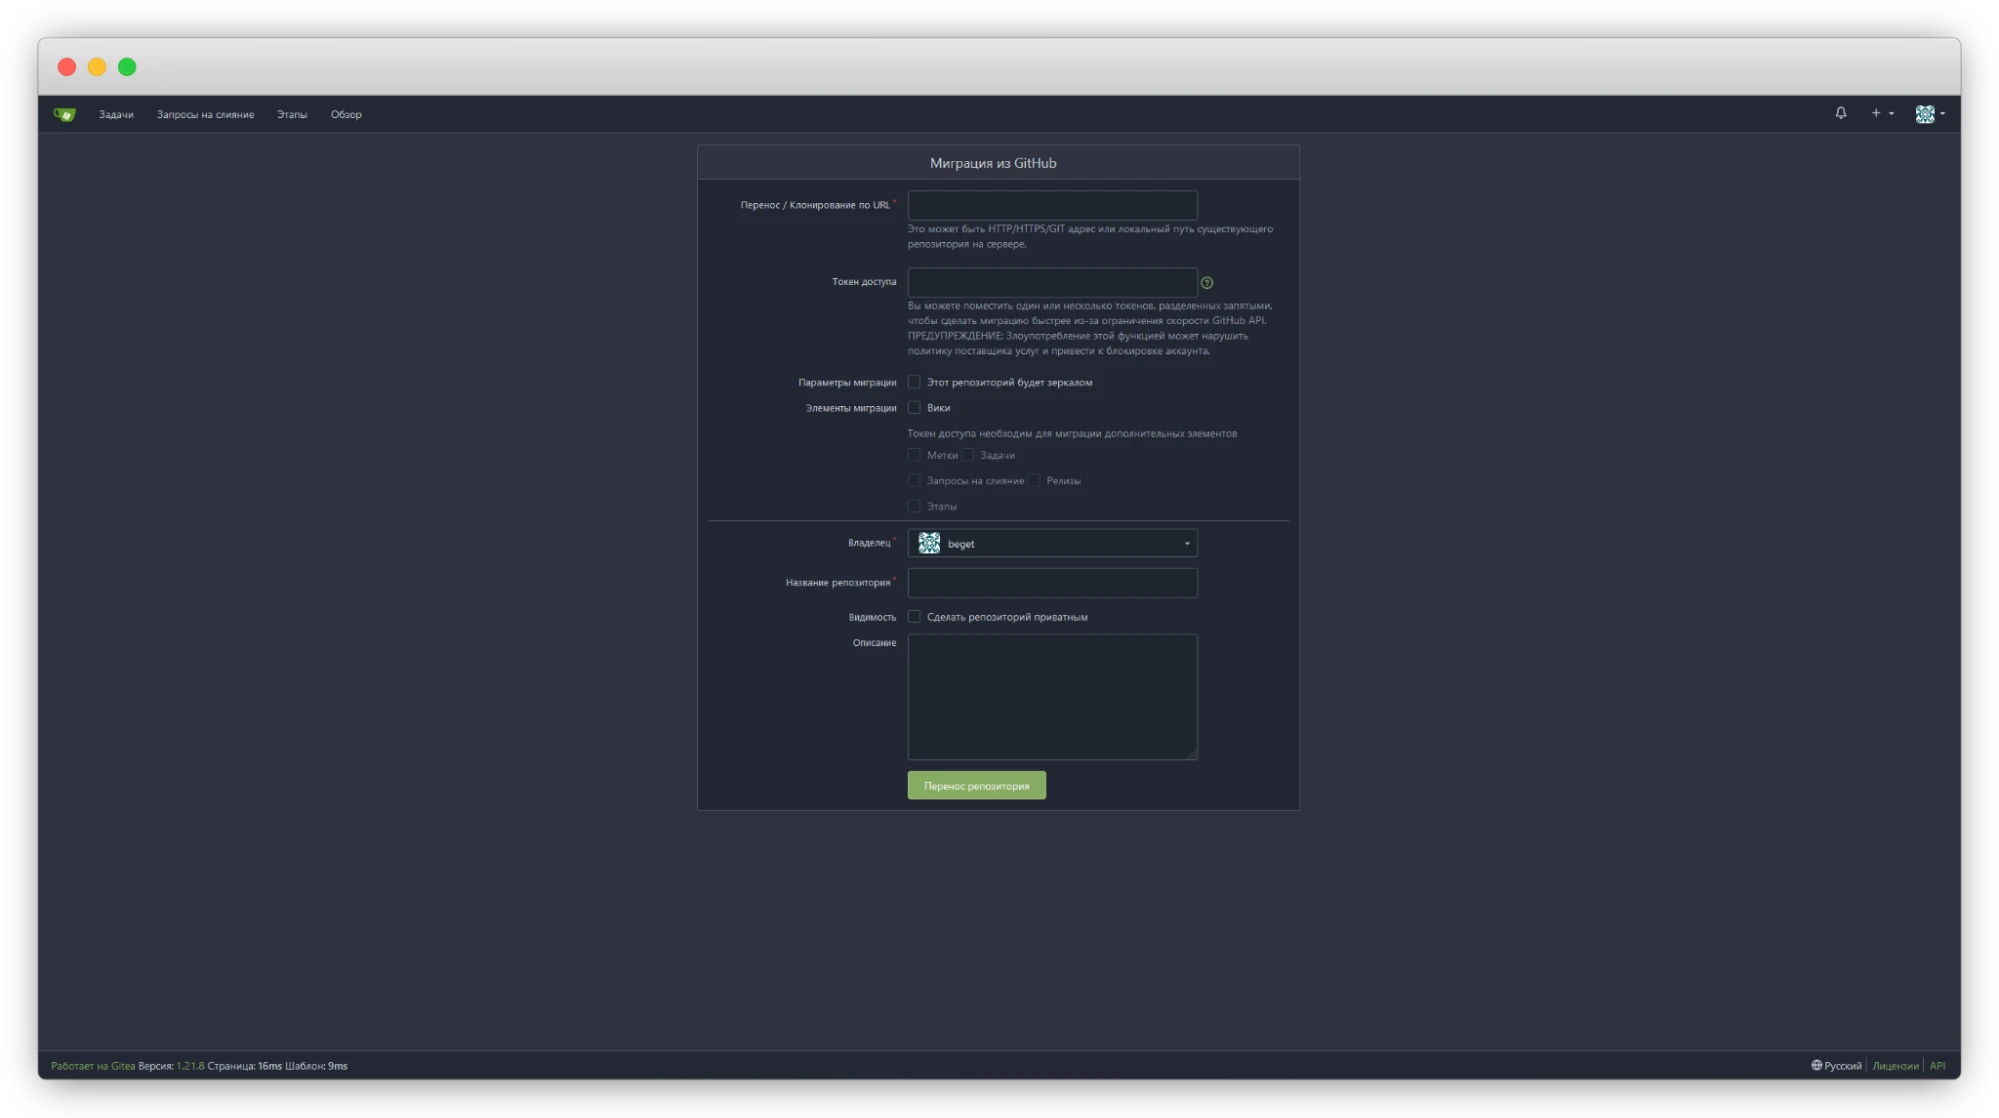Open the notifications bell
This screenshot has width=1999, height=1118.
[x=1840, y=113]
